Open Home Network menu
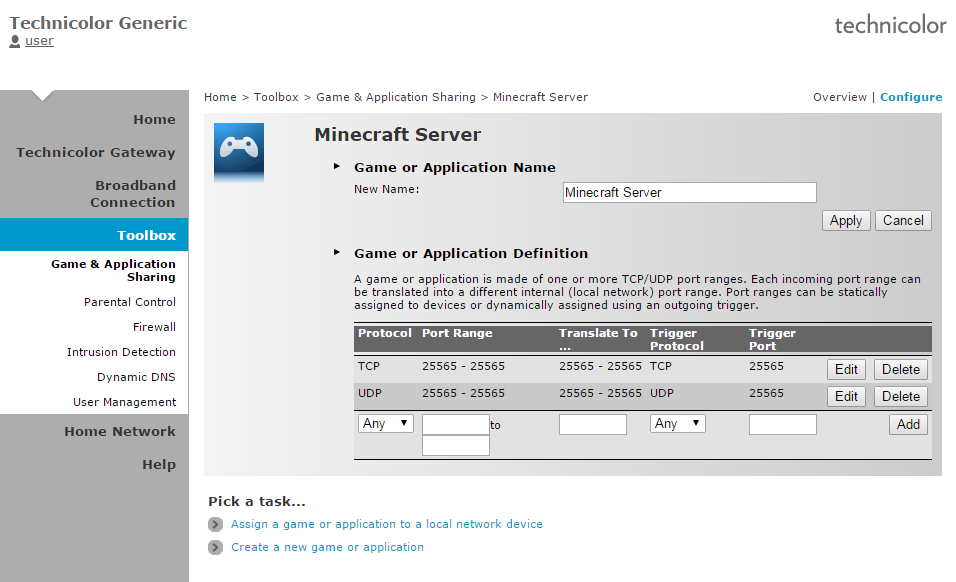 (x=120, y=431)
